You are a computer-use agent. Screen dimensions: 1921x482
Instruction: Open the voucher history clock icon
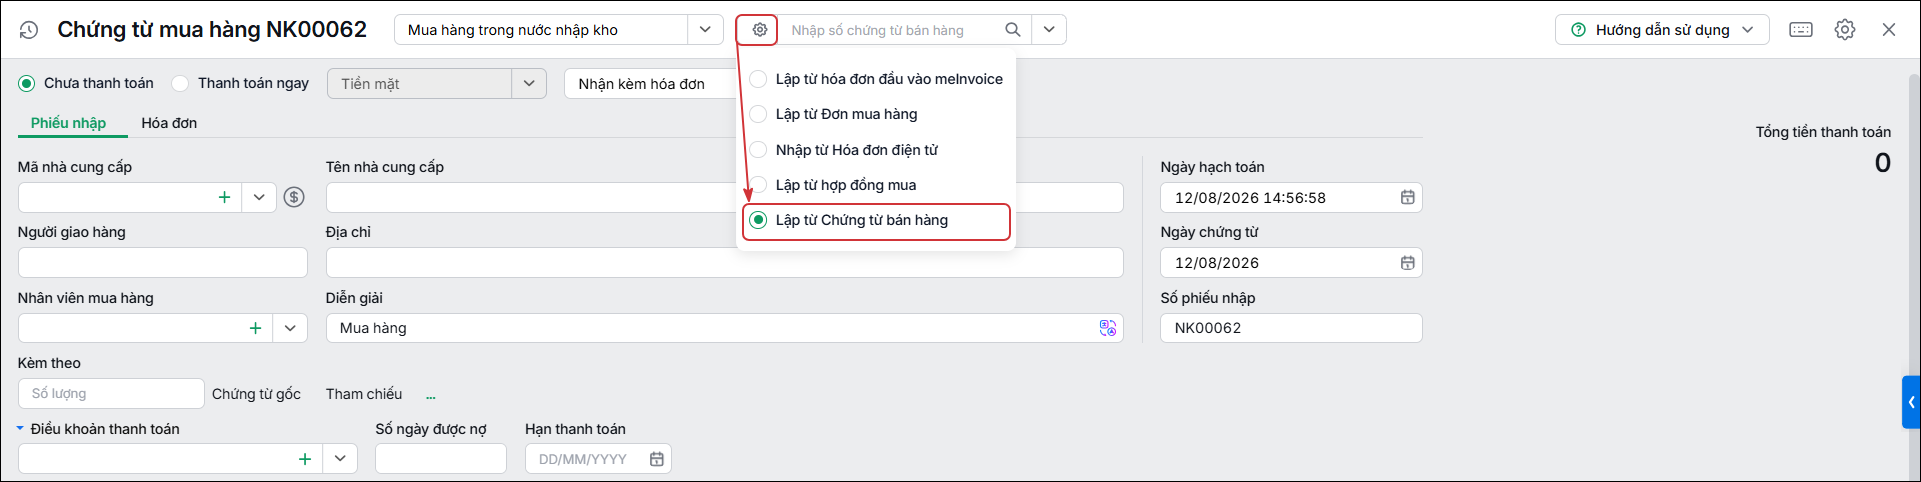coord(29,30)
